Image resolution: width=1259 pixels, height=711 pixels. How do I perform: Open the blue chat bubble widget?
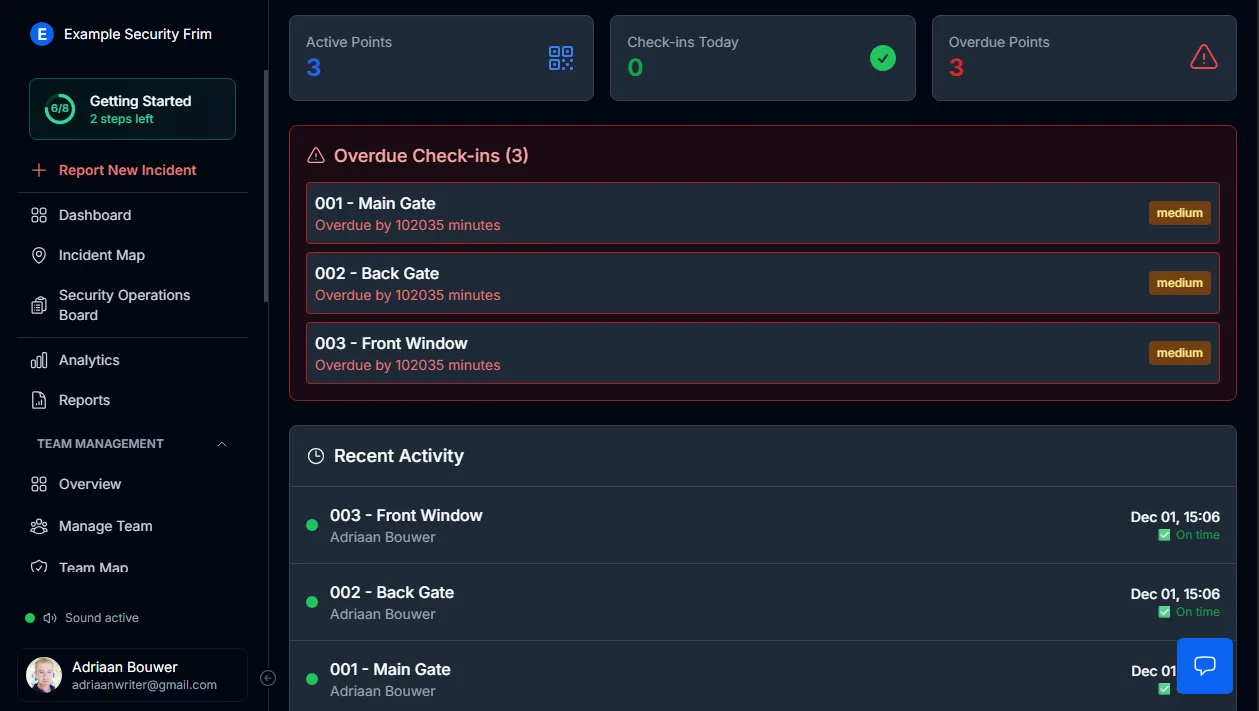1205,666
